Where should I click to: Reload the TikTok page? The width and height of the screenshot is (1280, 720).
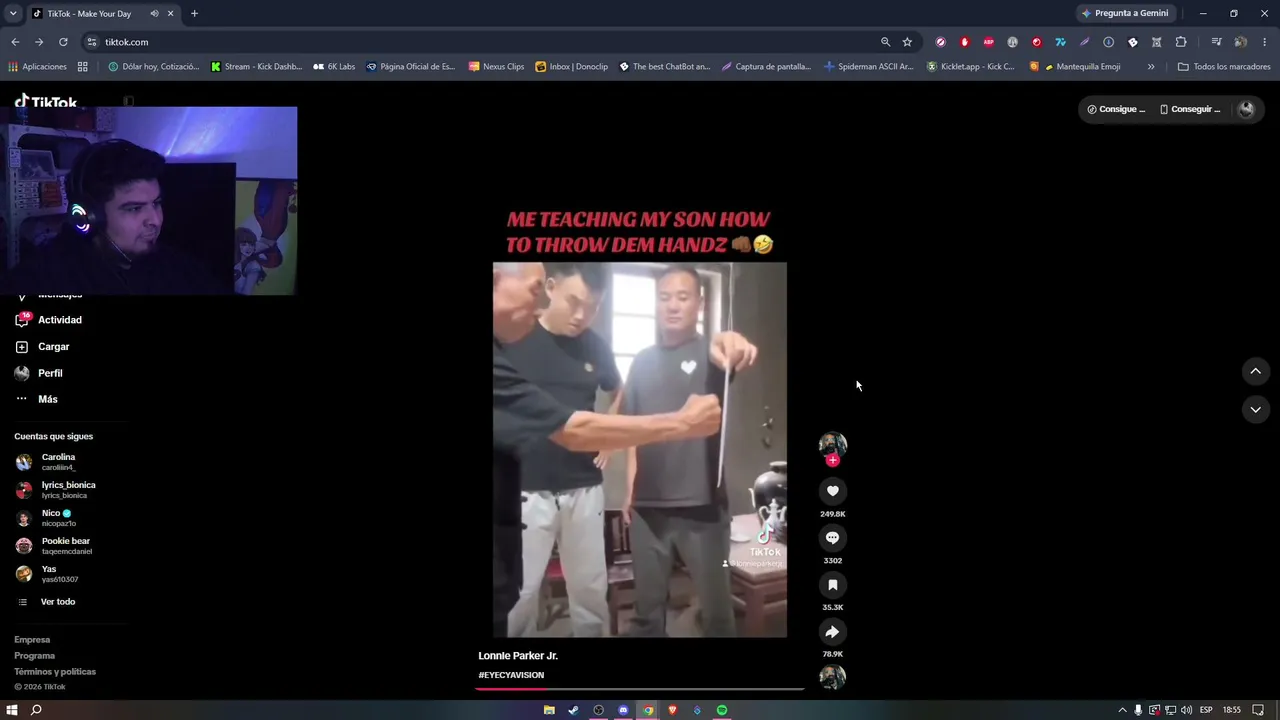click(x=63, y=42)
